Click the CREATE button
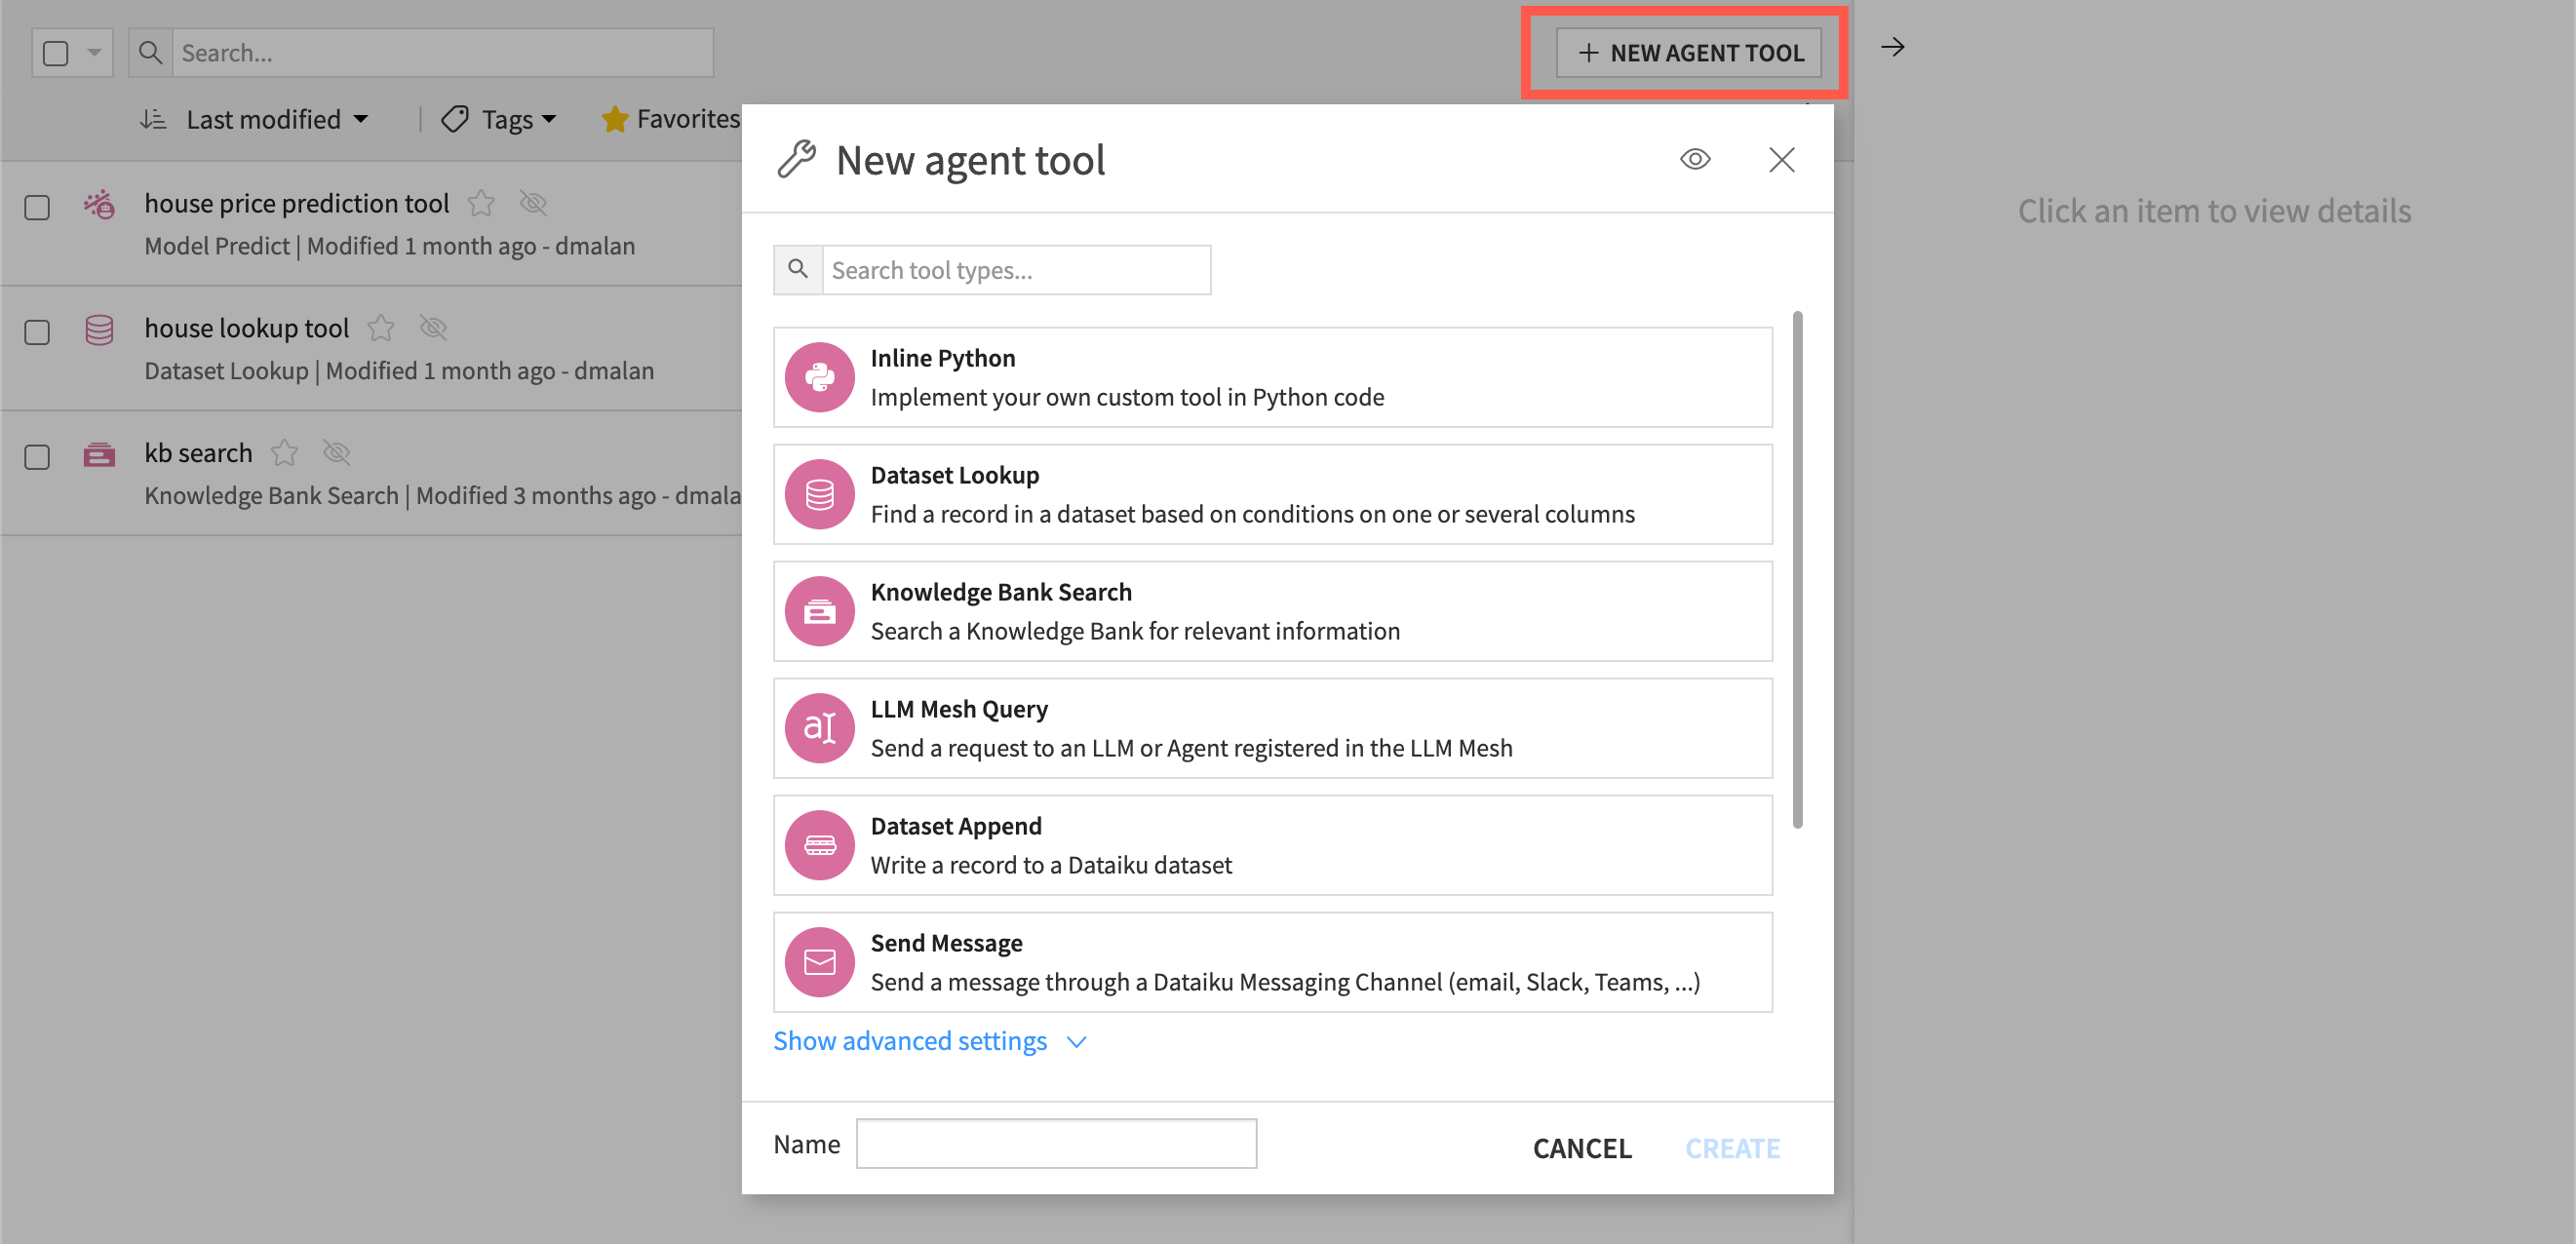This screenshot has height=1244, width=2576. click(x=1732, y=1148)
